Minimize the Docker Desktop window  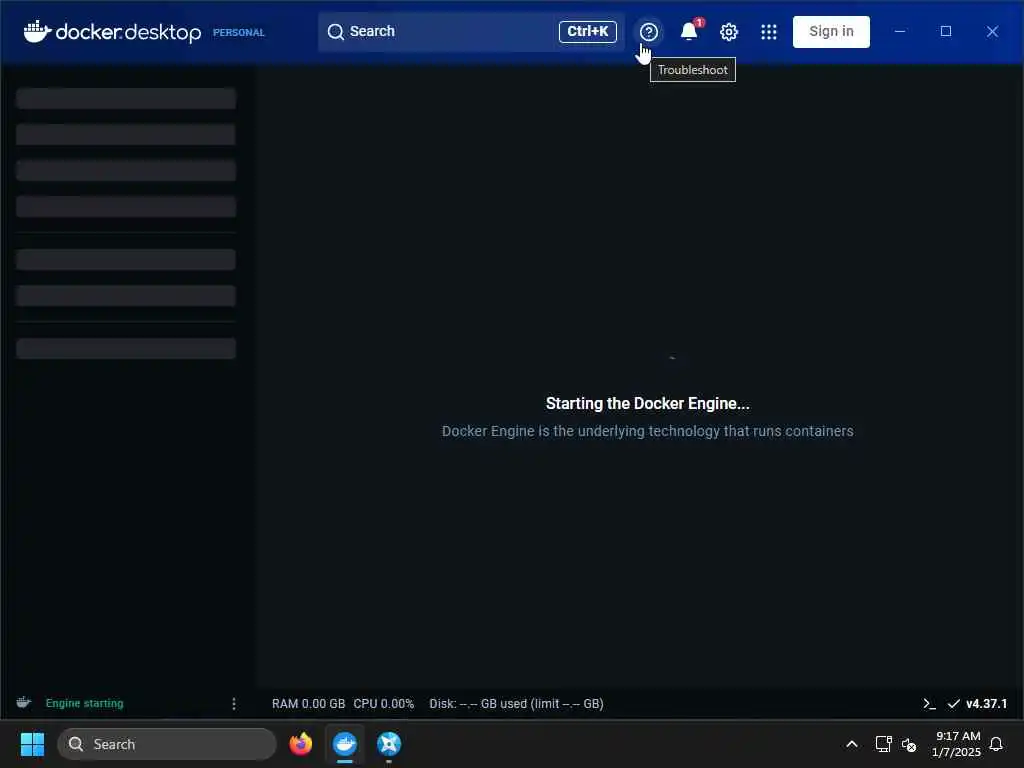click(900, 31)
